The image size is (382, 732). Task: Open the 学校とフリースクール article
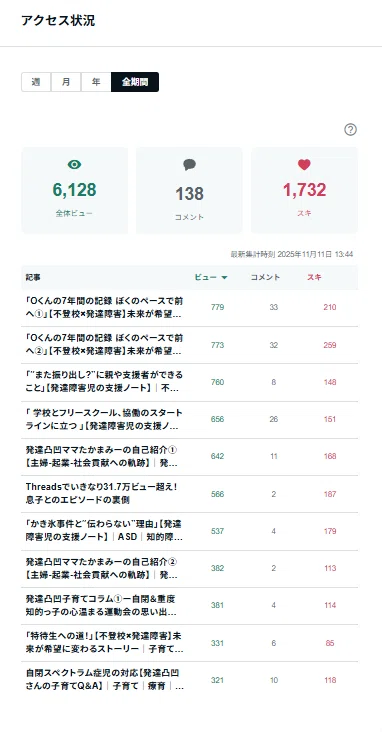coord(104,419)
